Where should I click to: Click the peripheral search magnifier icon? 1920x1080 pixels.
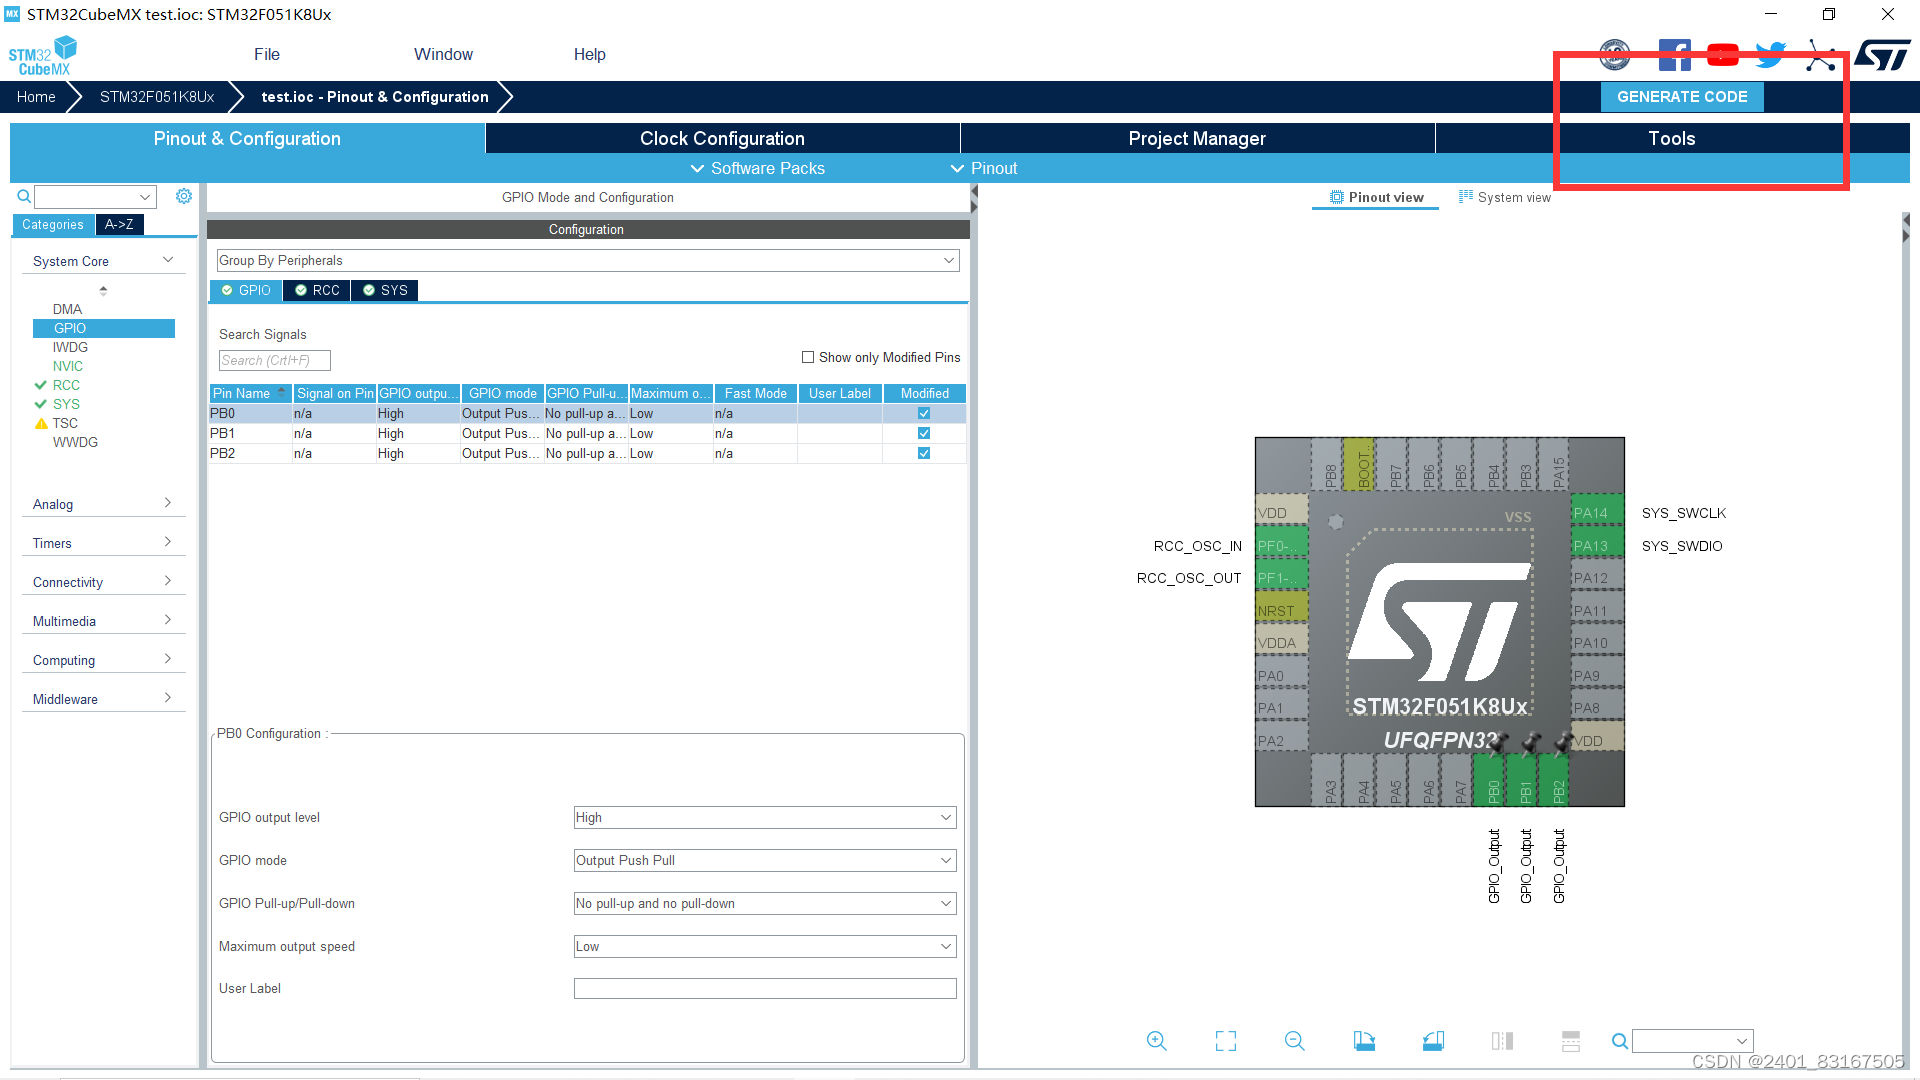[24, 197]
